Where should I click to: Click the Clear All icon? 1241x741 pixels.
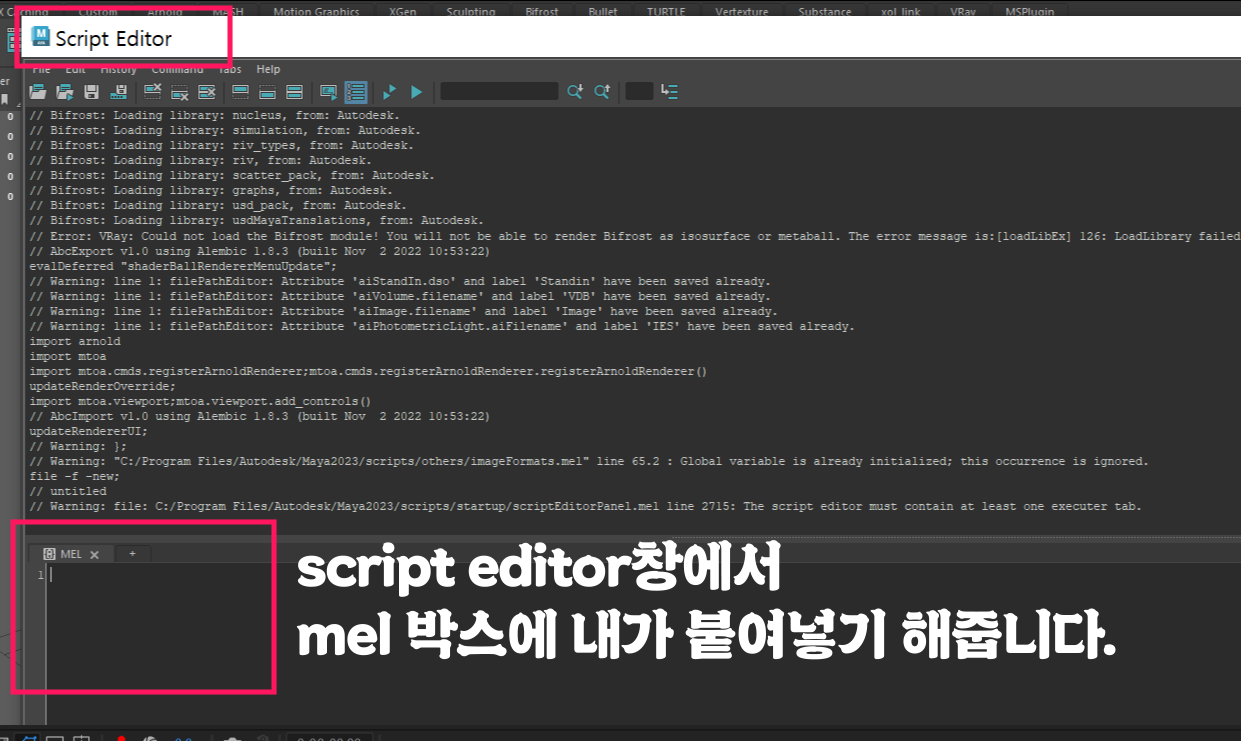[207, 92]
